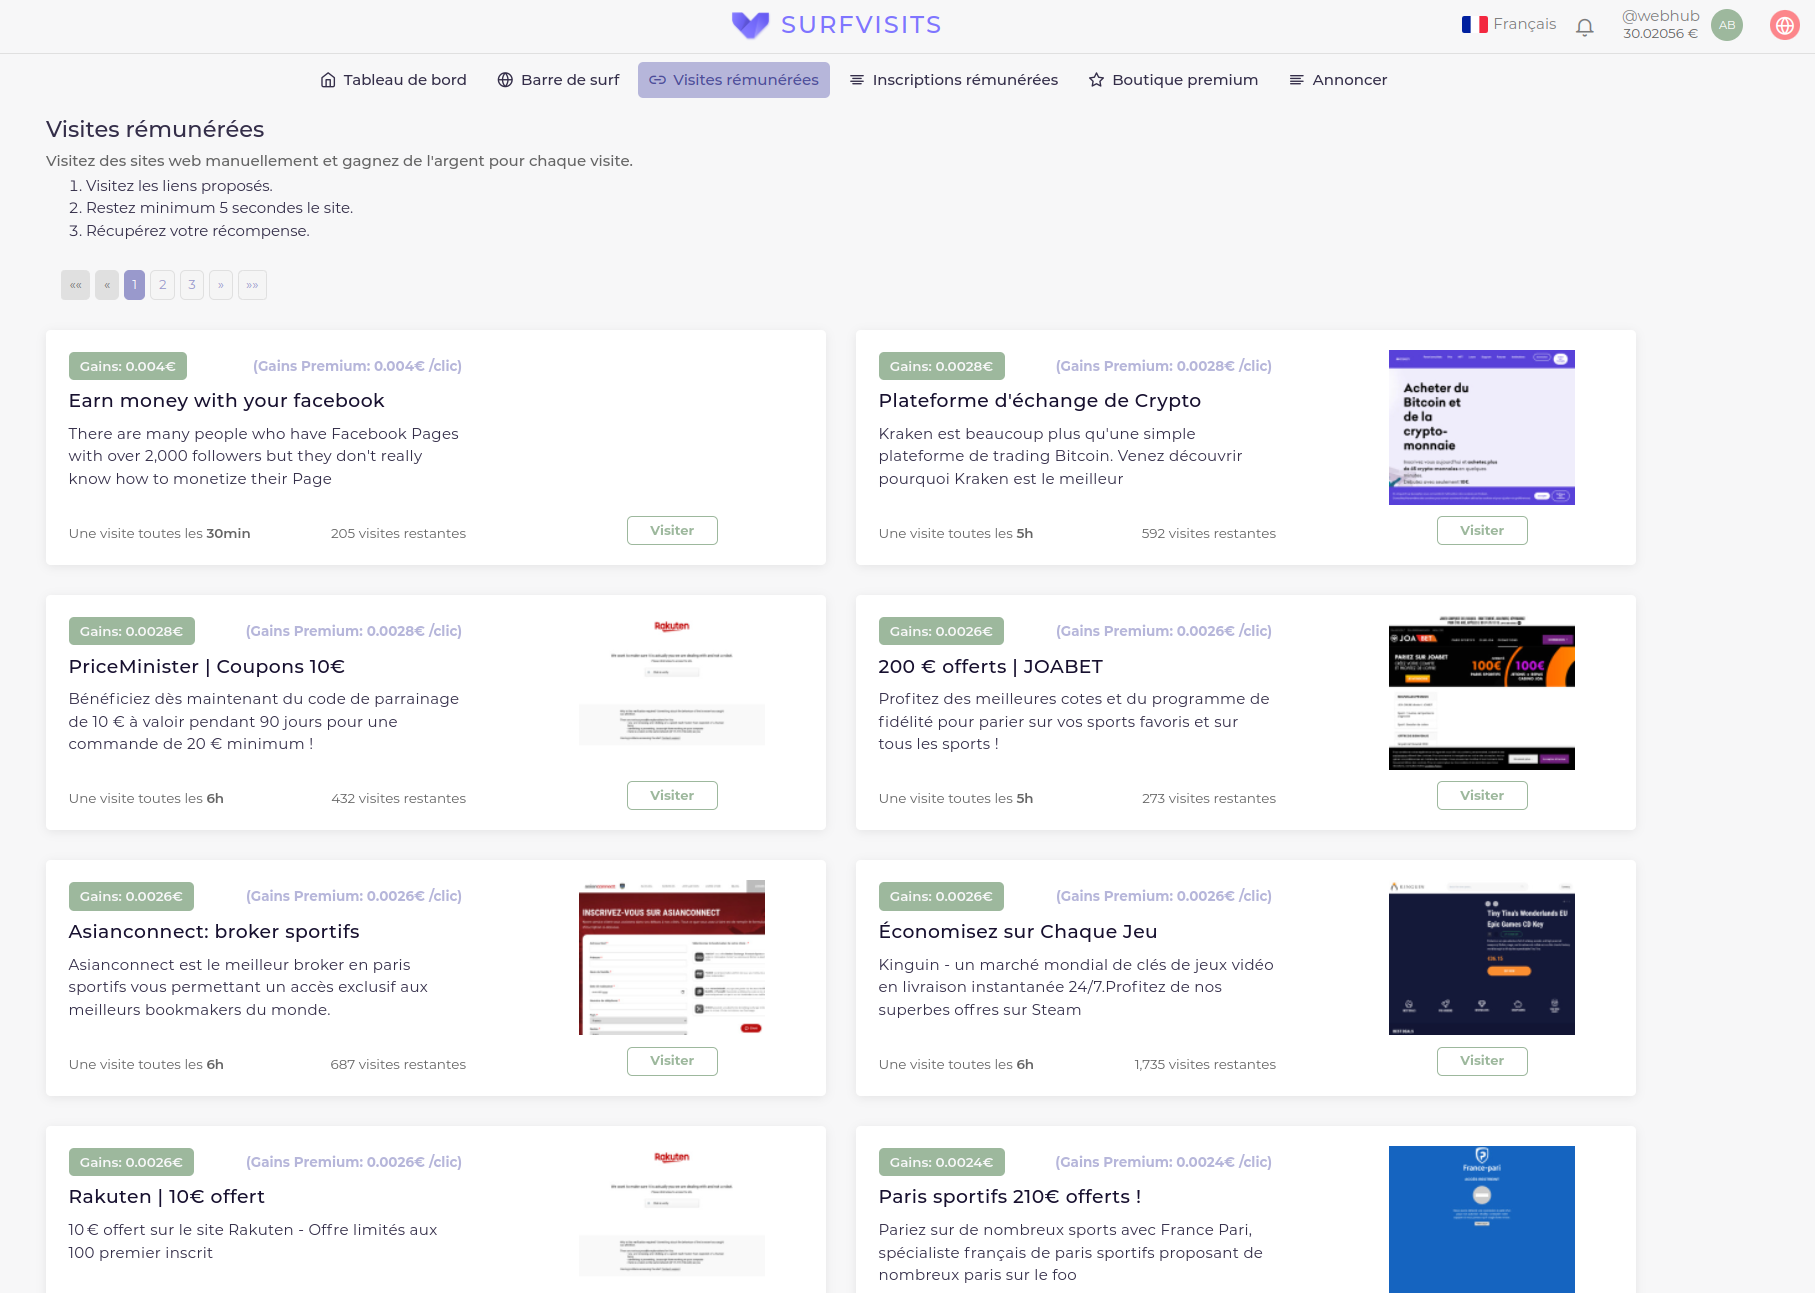1815x1293 pixels.
Task: Click the Tableau de bord house icon
Action: [328, 80]
